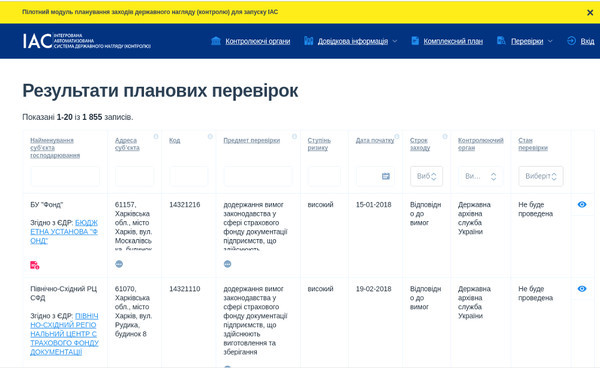Viewport: 600px width, 368px height.
Task: Click map icon beside Довідкова інформація
Action: (x=308, y=41)
